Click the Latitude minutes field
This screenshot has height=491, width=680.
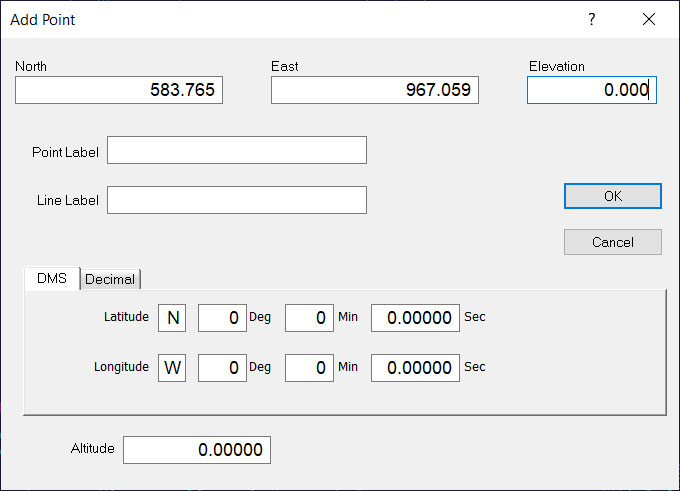[x=309, y=318]
